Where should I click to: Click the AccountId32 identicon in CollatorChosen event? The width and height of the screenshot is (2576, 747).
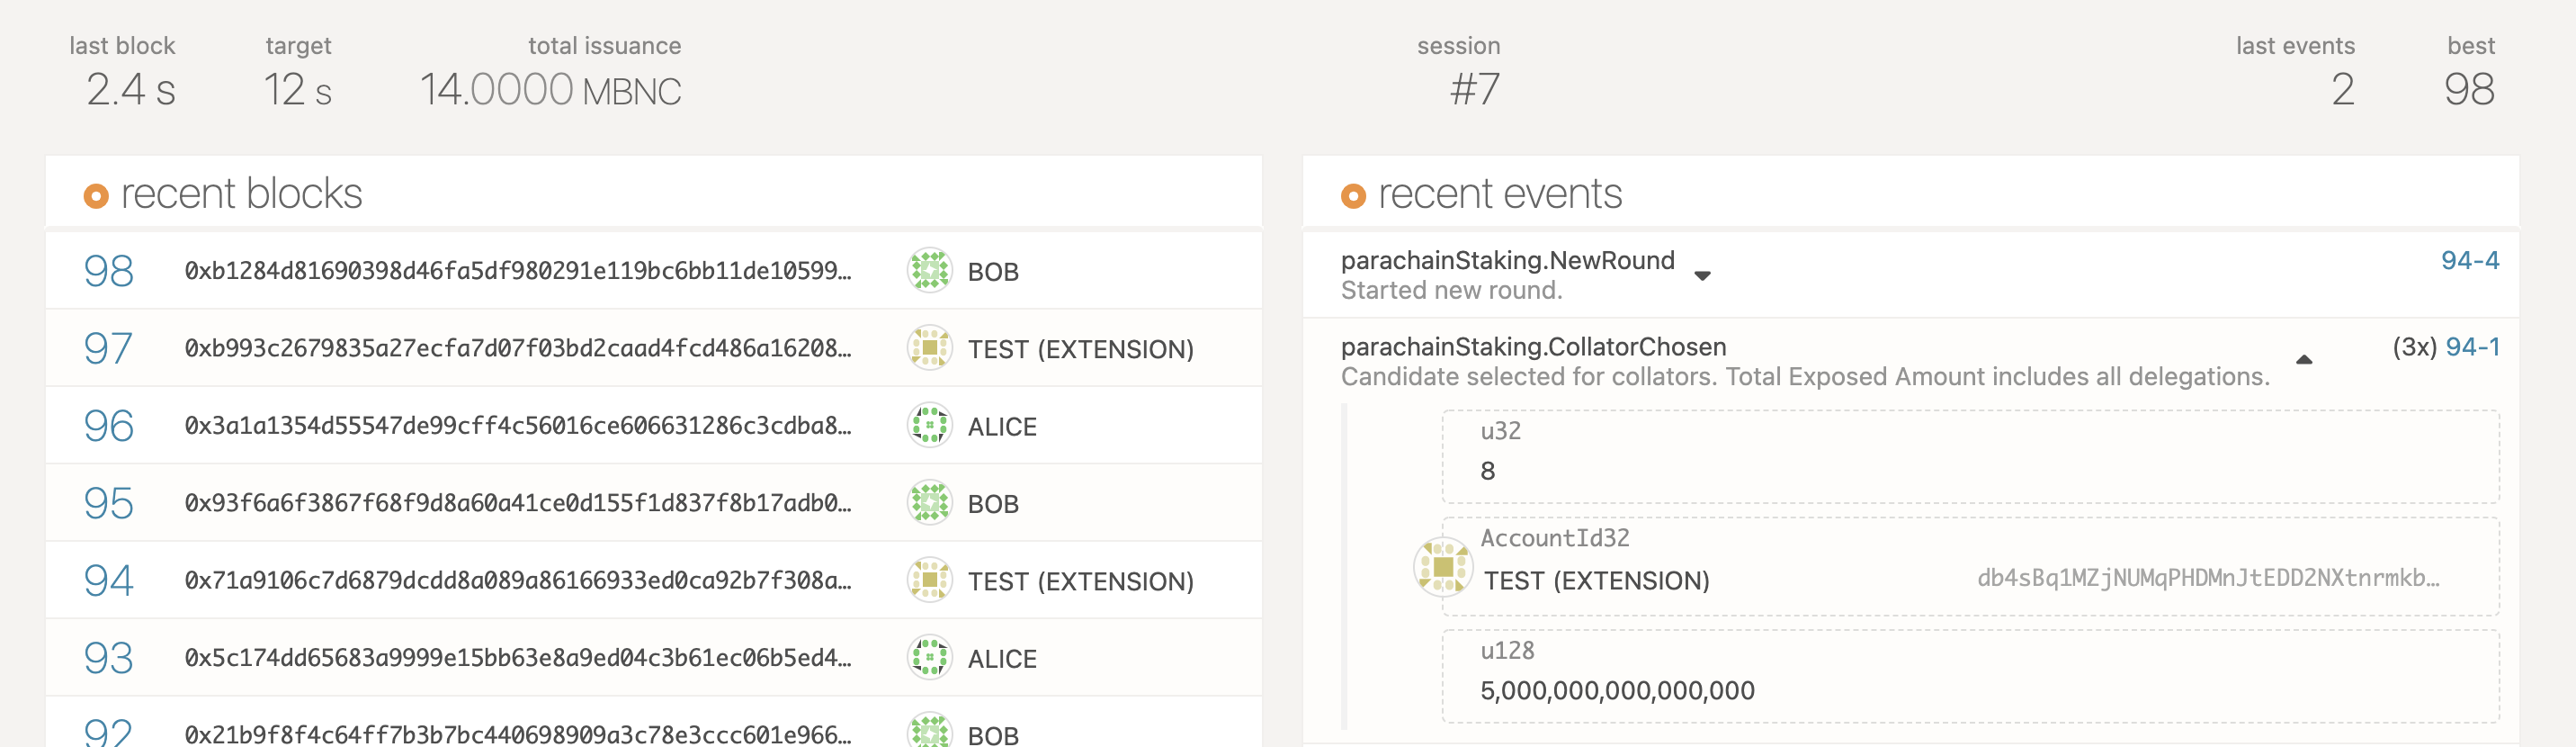[x=1442, y=567]
